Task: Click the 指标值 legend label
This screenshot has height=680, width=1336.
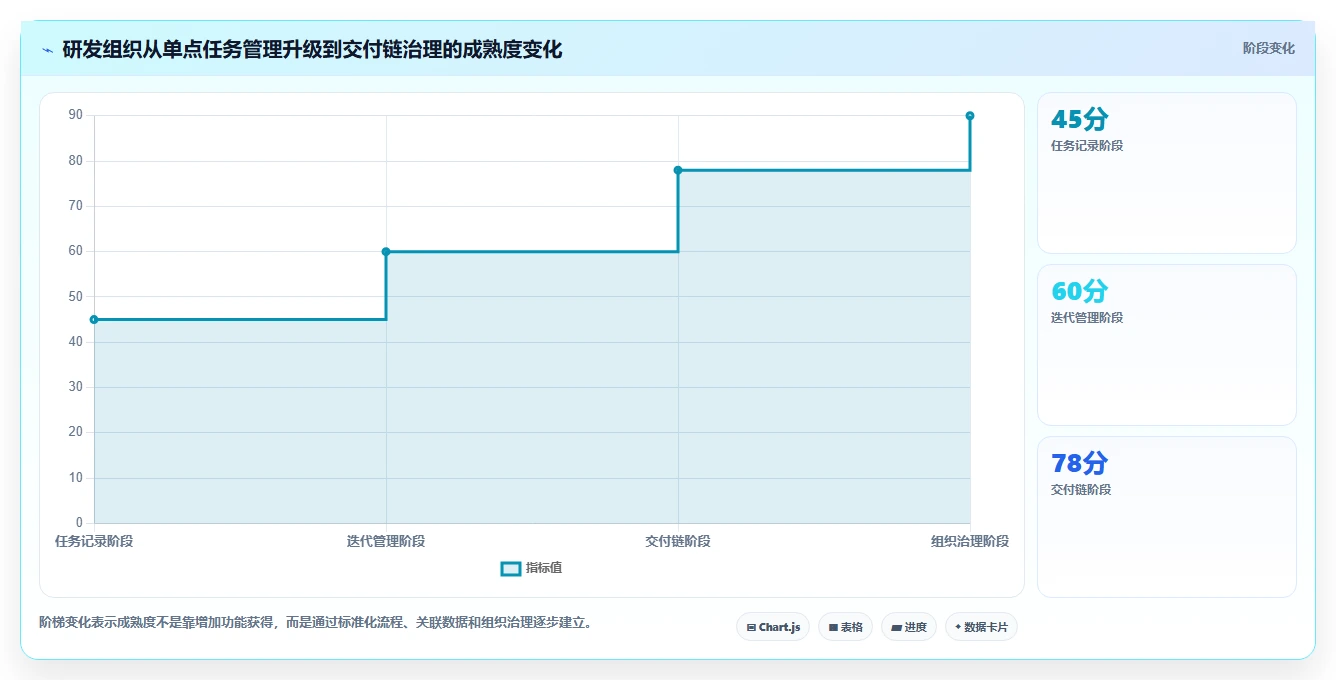Action: [544, 568]
